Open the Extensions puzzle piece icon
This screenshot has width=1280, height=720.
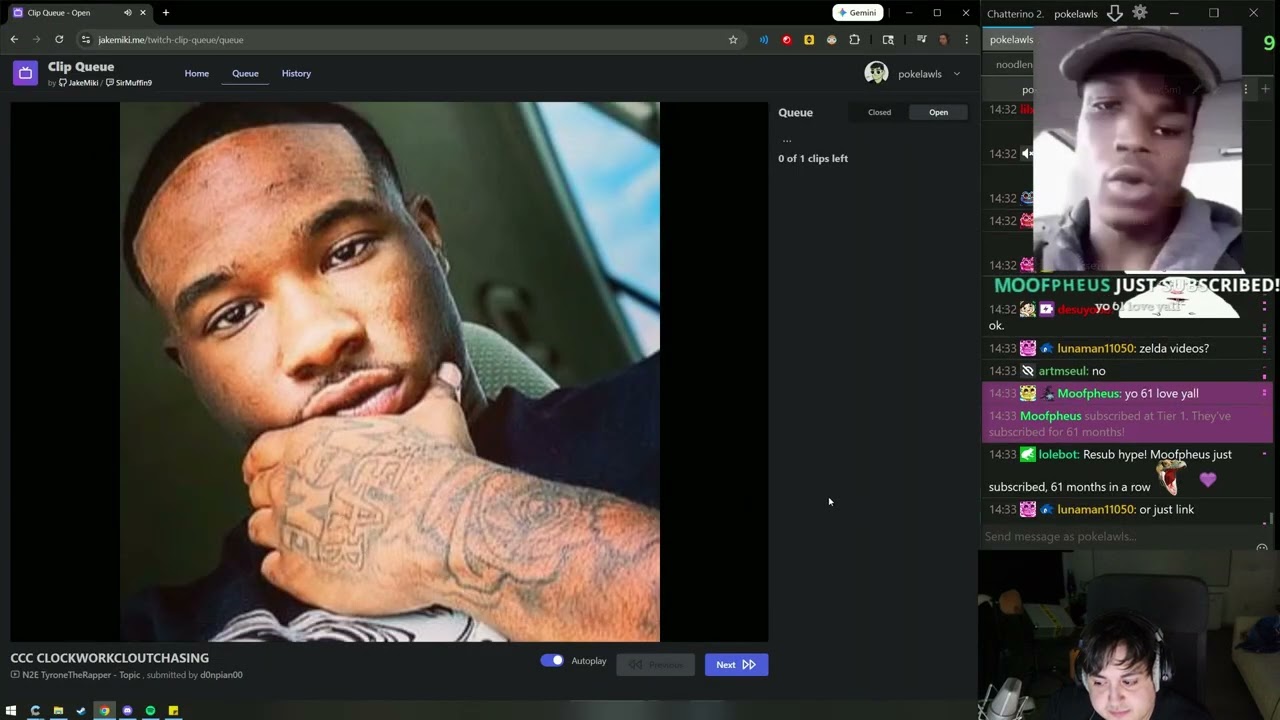854,40
